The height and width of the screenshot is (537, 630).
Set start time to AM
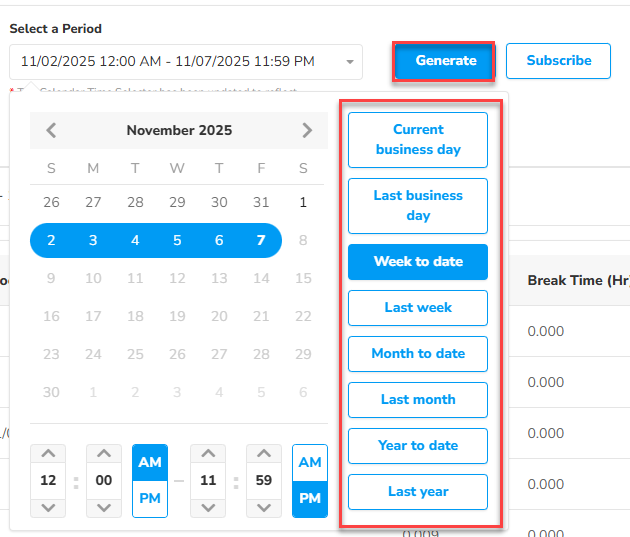[150, 463]
